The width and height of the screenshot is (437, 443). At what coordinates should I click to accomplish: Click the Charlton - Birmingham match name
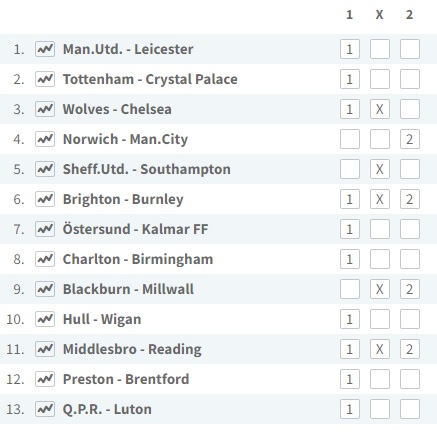point(138,259)
